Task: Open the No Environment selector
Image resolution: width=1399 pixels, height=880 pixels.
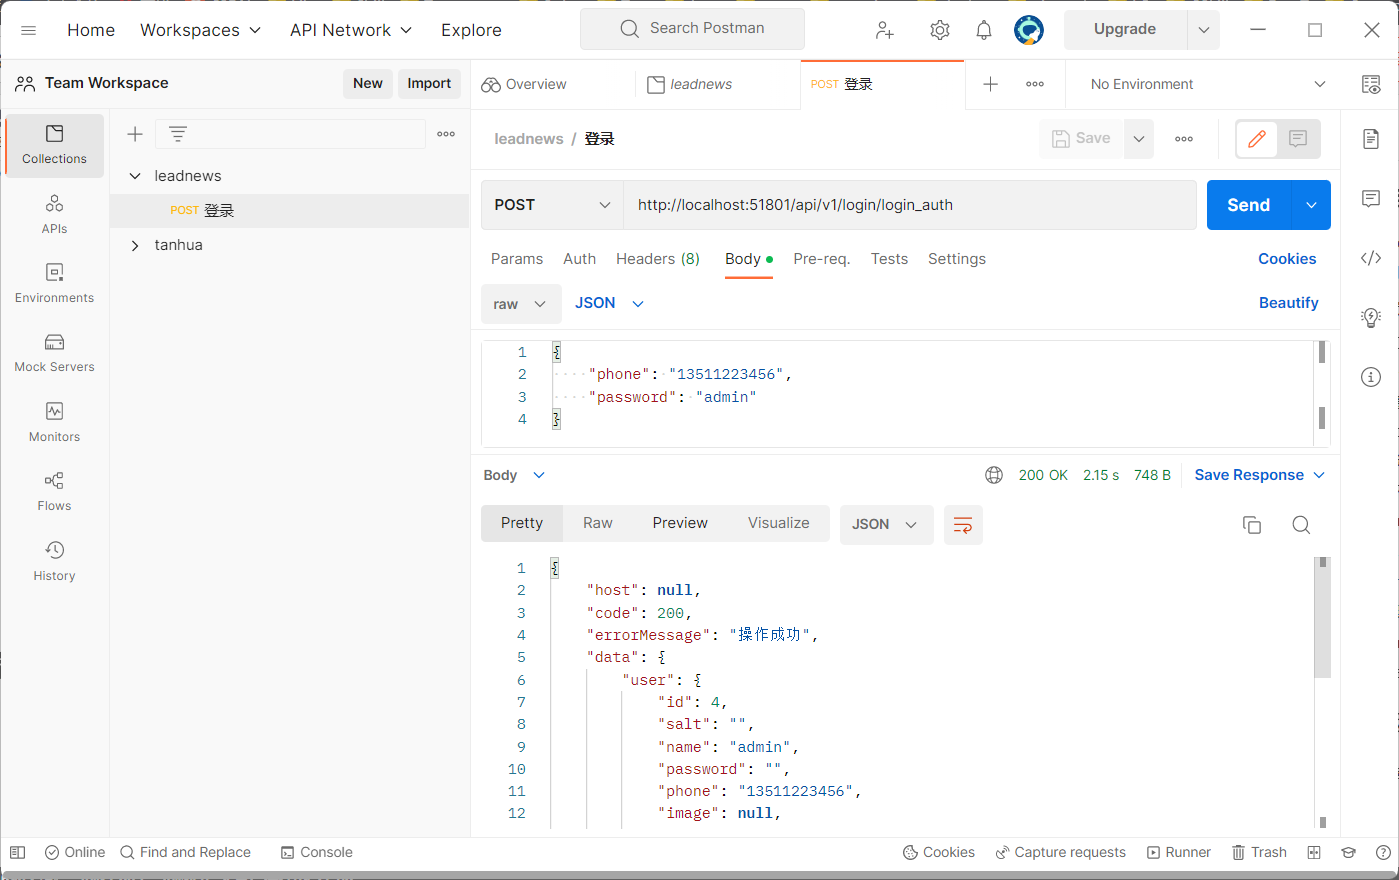Action: 1208,84
